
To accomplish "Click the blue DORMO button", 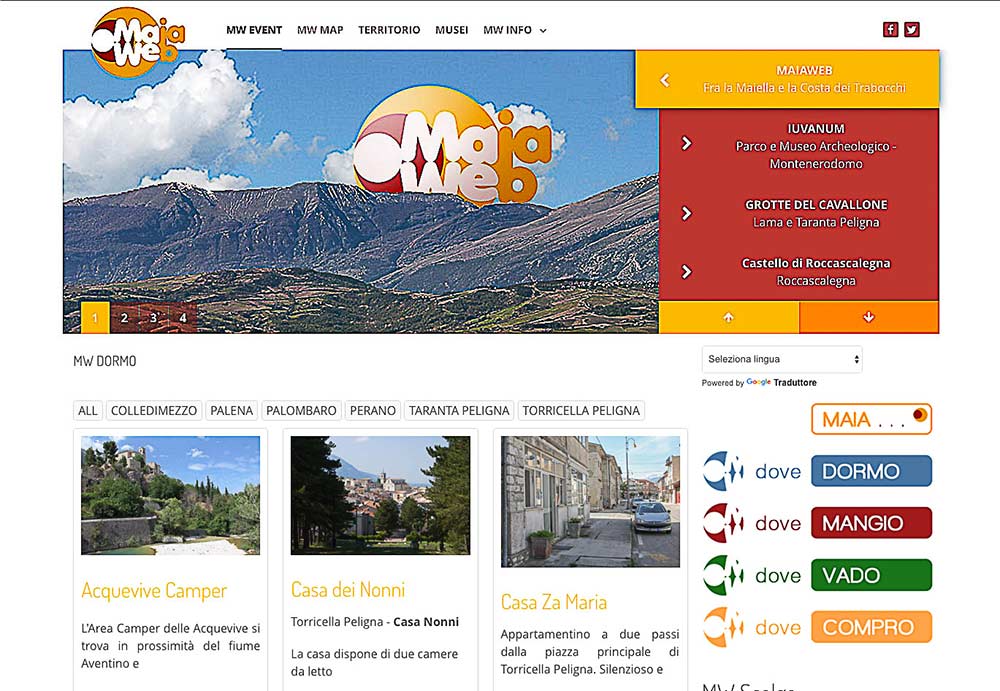I will [871, 471].
